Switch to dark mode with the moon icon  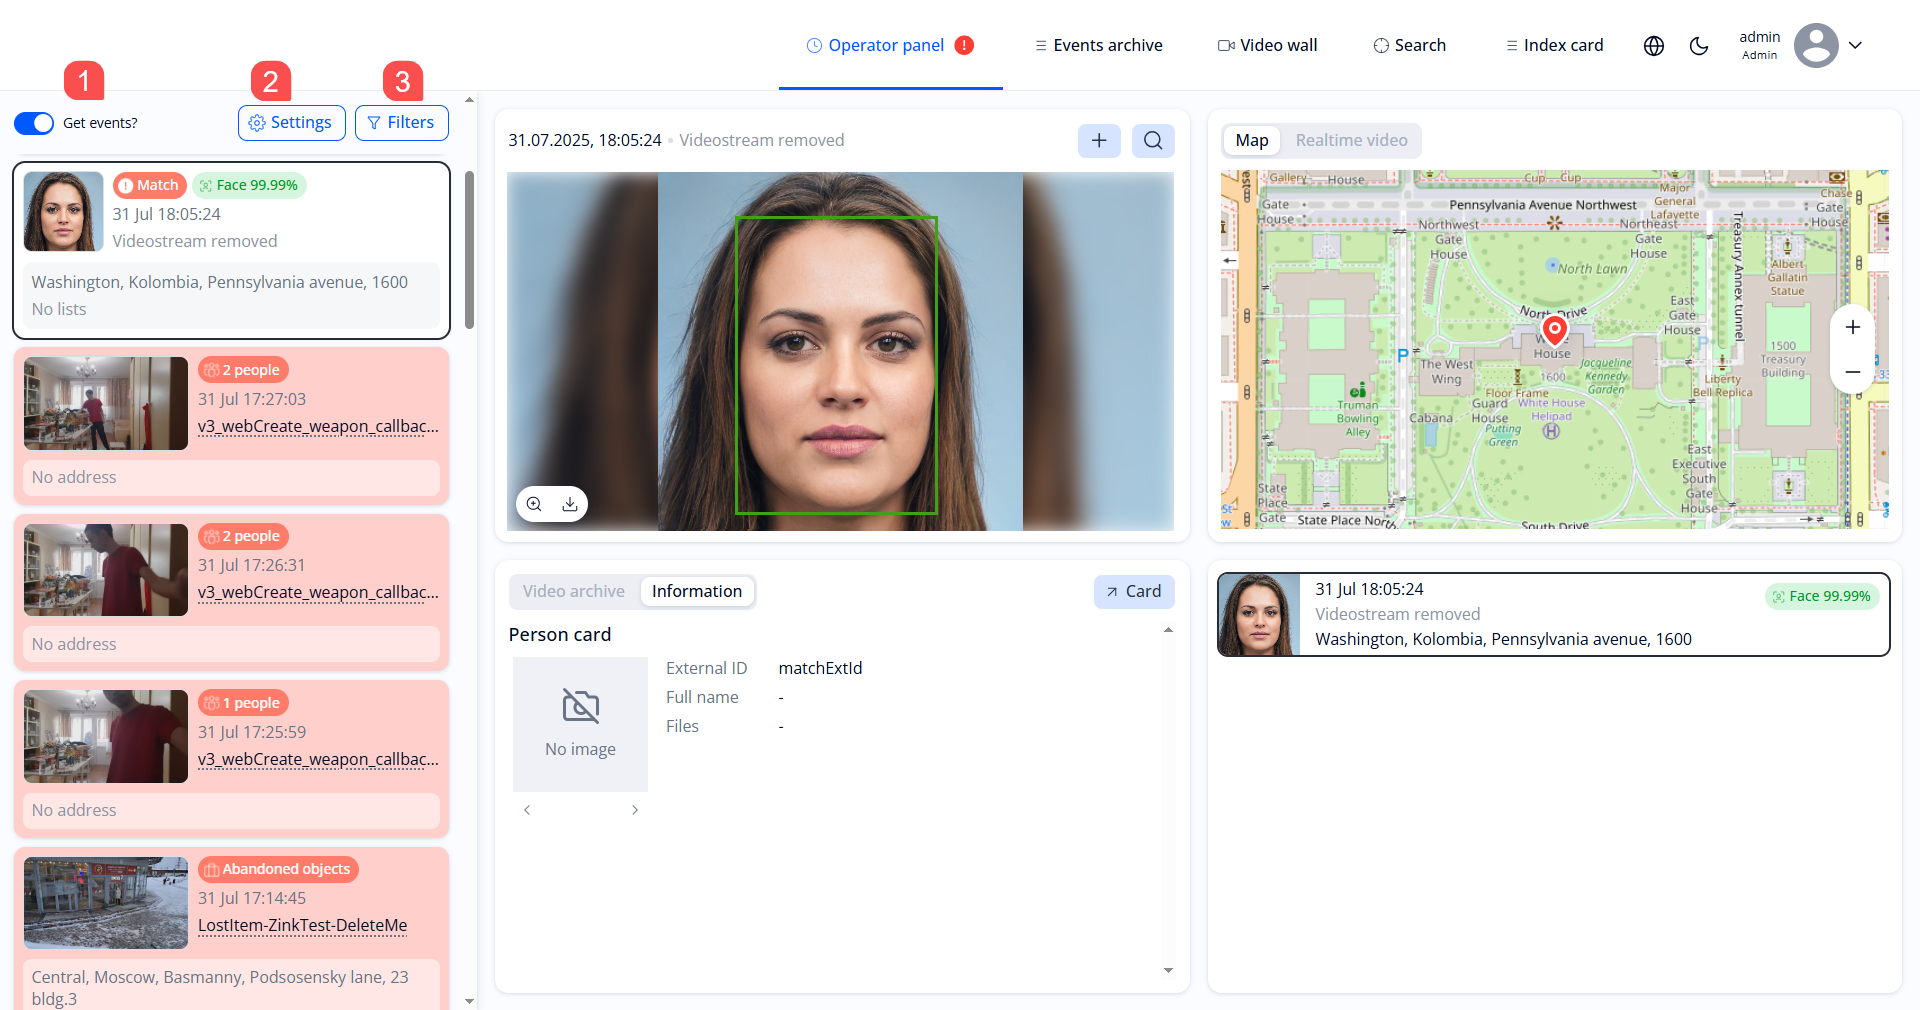(1700, 45)
